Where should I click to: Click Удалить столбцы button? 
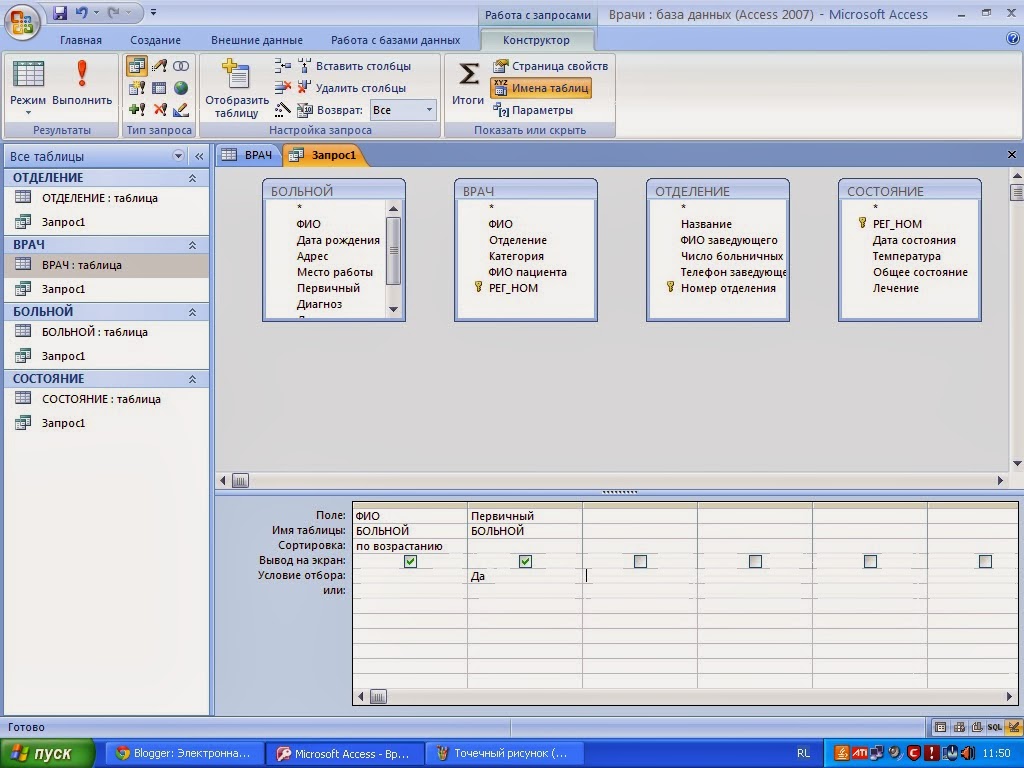[x=352, y=88]
